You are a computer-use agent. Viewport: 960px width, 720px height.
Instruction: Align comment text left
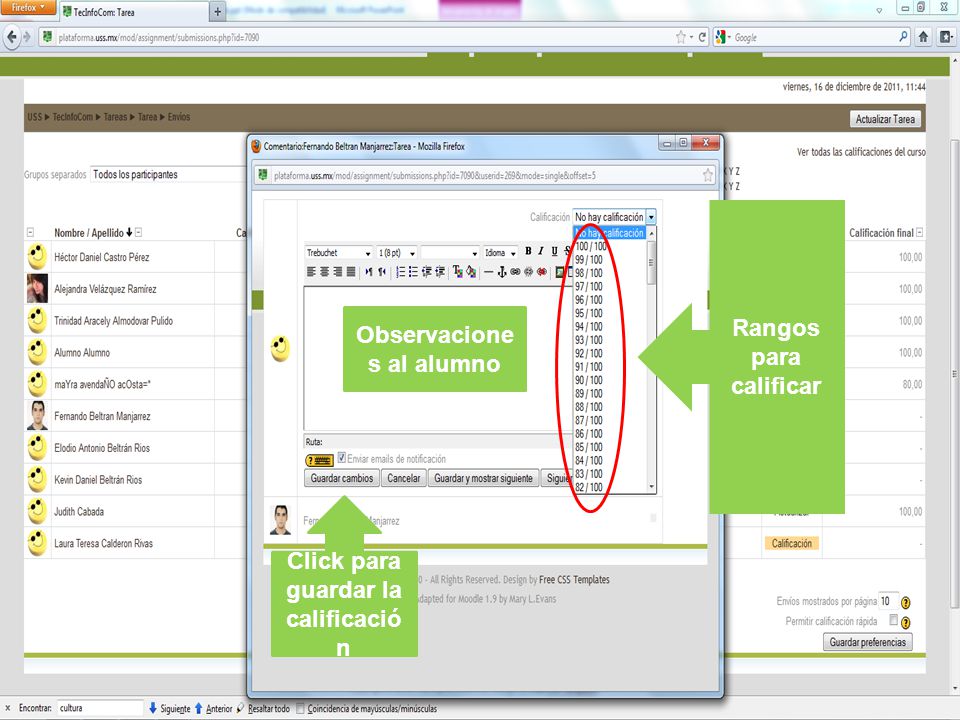[x=311, y=271]
